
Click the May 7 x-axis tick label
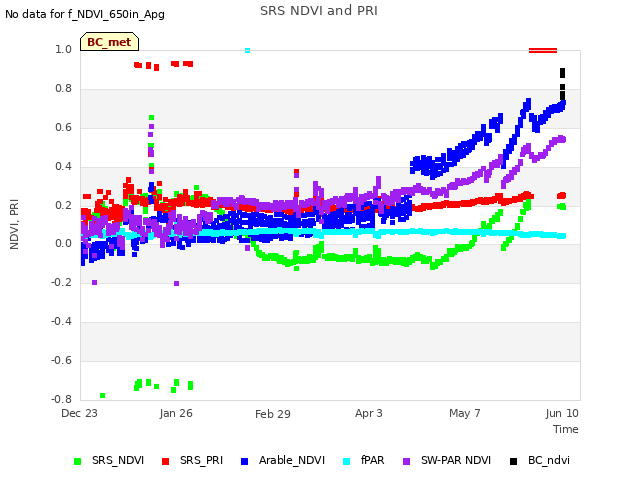[x=464, y=413]
